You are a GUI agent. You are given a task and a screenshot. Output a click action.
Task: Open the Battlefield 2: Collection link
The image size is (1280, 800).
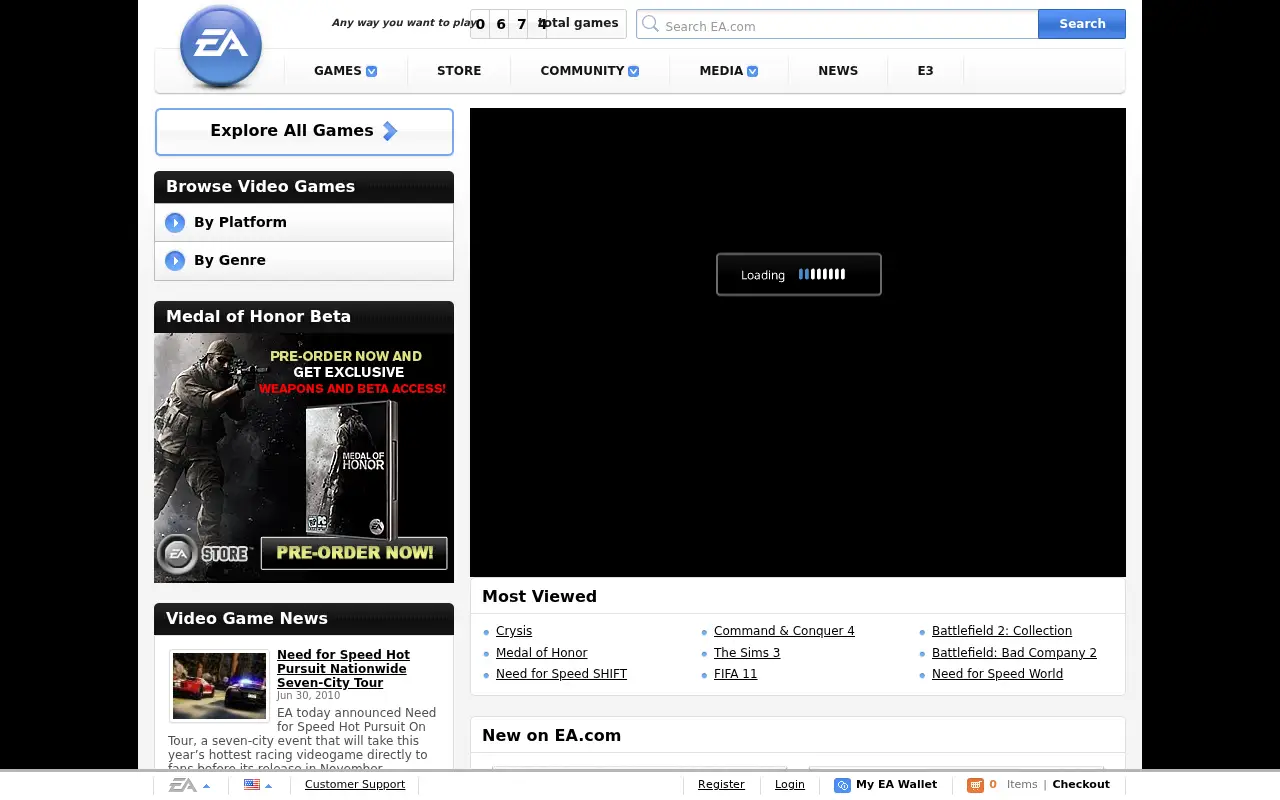click(1002, 631)
